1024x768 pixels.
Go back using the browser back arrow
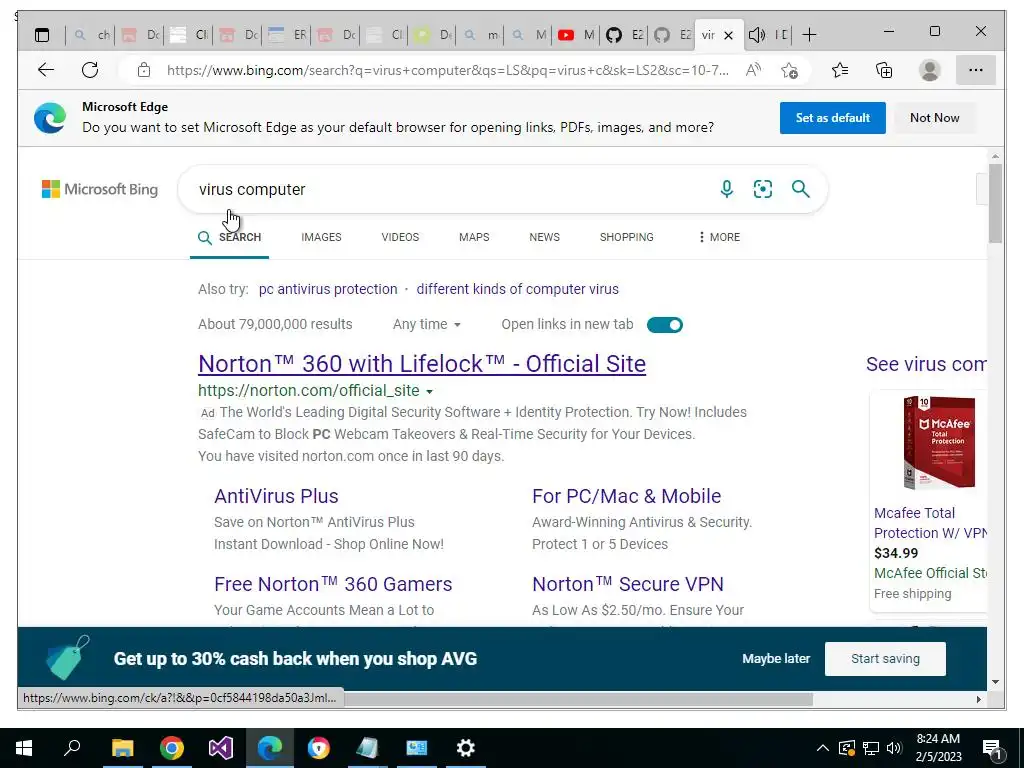(x=46, y=70)
